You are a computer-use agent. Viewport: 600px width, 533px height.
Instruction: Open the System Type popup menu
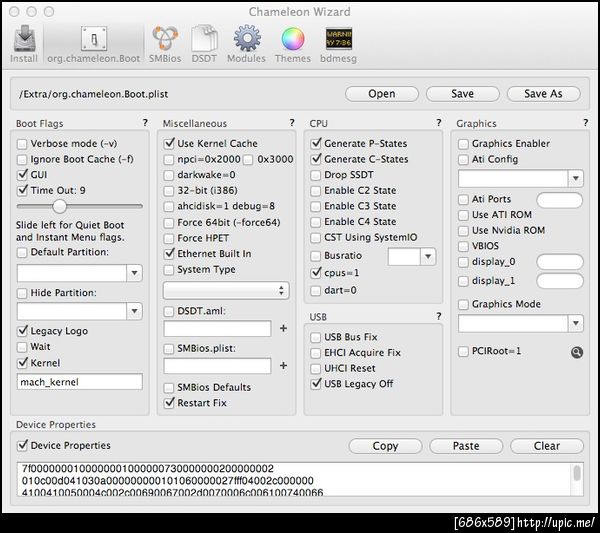click(x=226, y=290)
